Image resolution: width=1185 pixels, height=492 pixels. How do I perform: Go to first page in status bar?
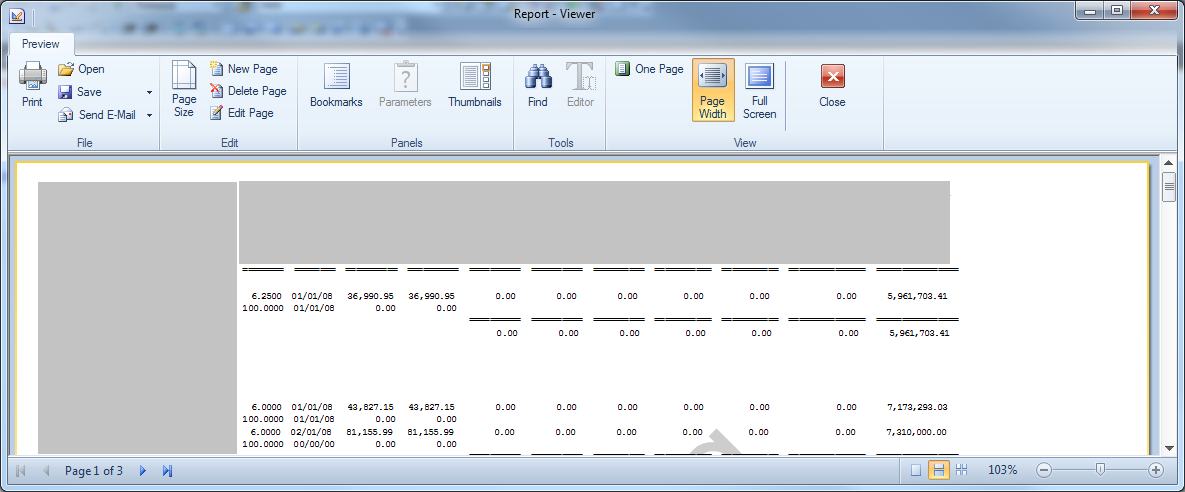(x=20, y=471)
